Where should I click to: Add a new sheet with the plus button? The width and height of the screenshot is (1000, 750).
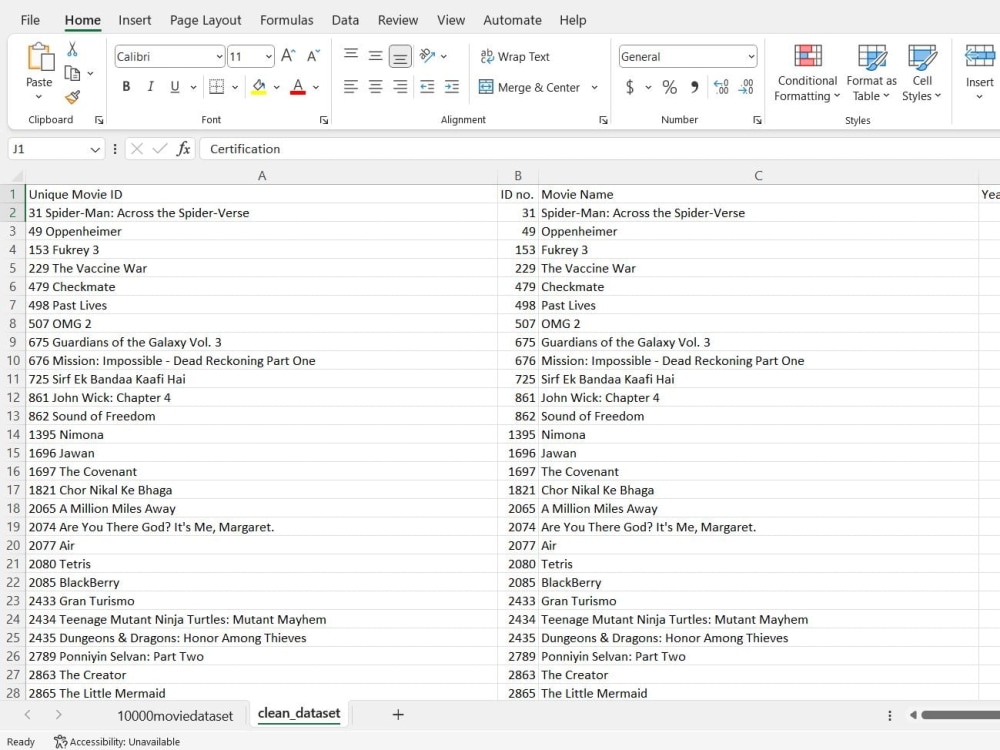coord(398,714)
